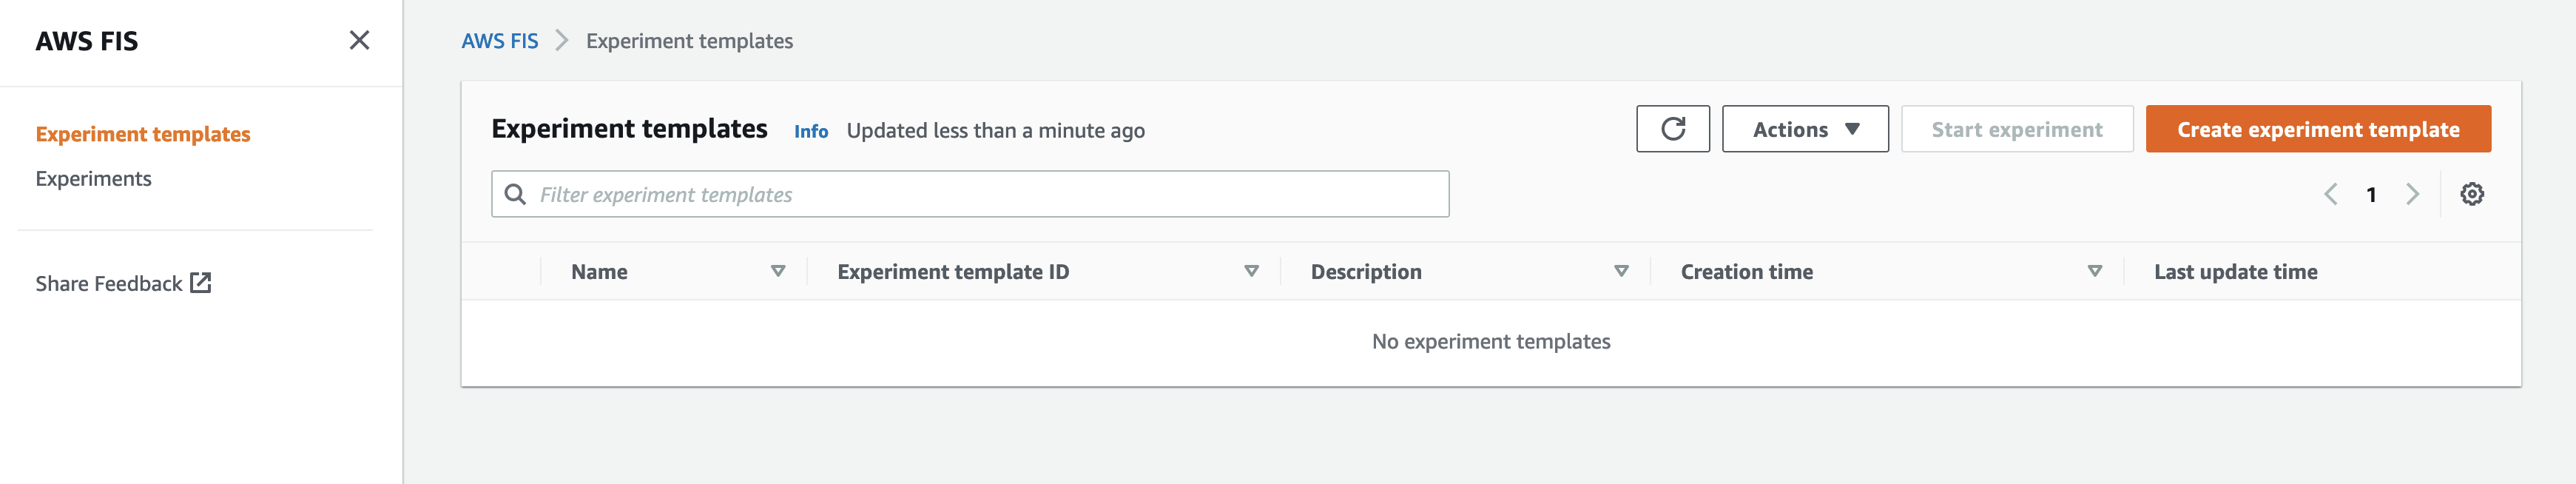Click the Experiment template ID header text
This screenshot has width=2576, height=484.
tap(953, 272)
